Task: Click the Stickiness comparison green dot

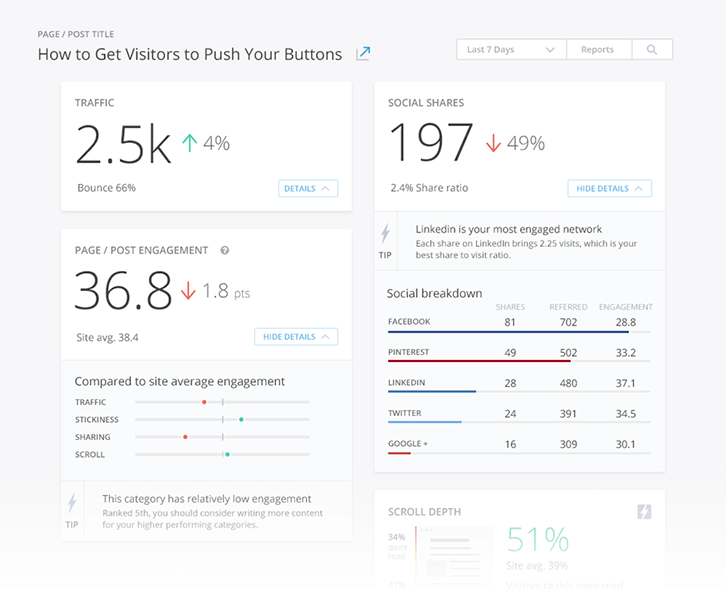Action: pyautogui.click(x=241, y=419)
